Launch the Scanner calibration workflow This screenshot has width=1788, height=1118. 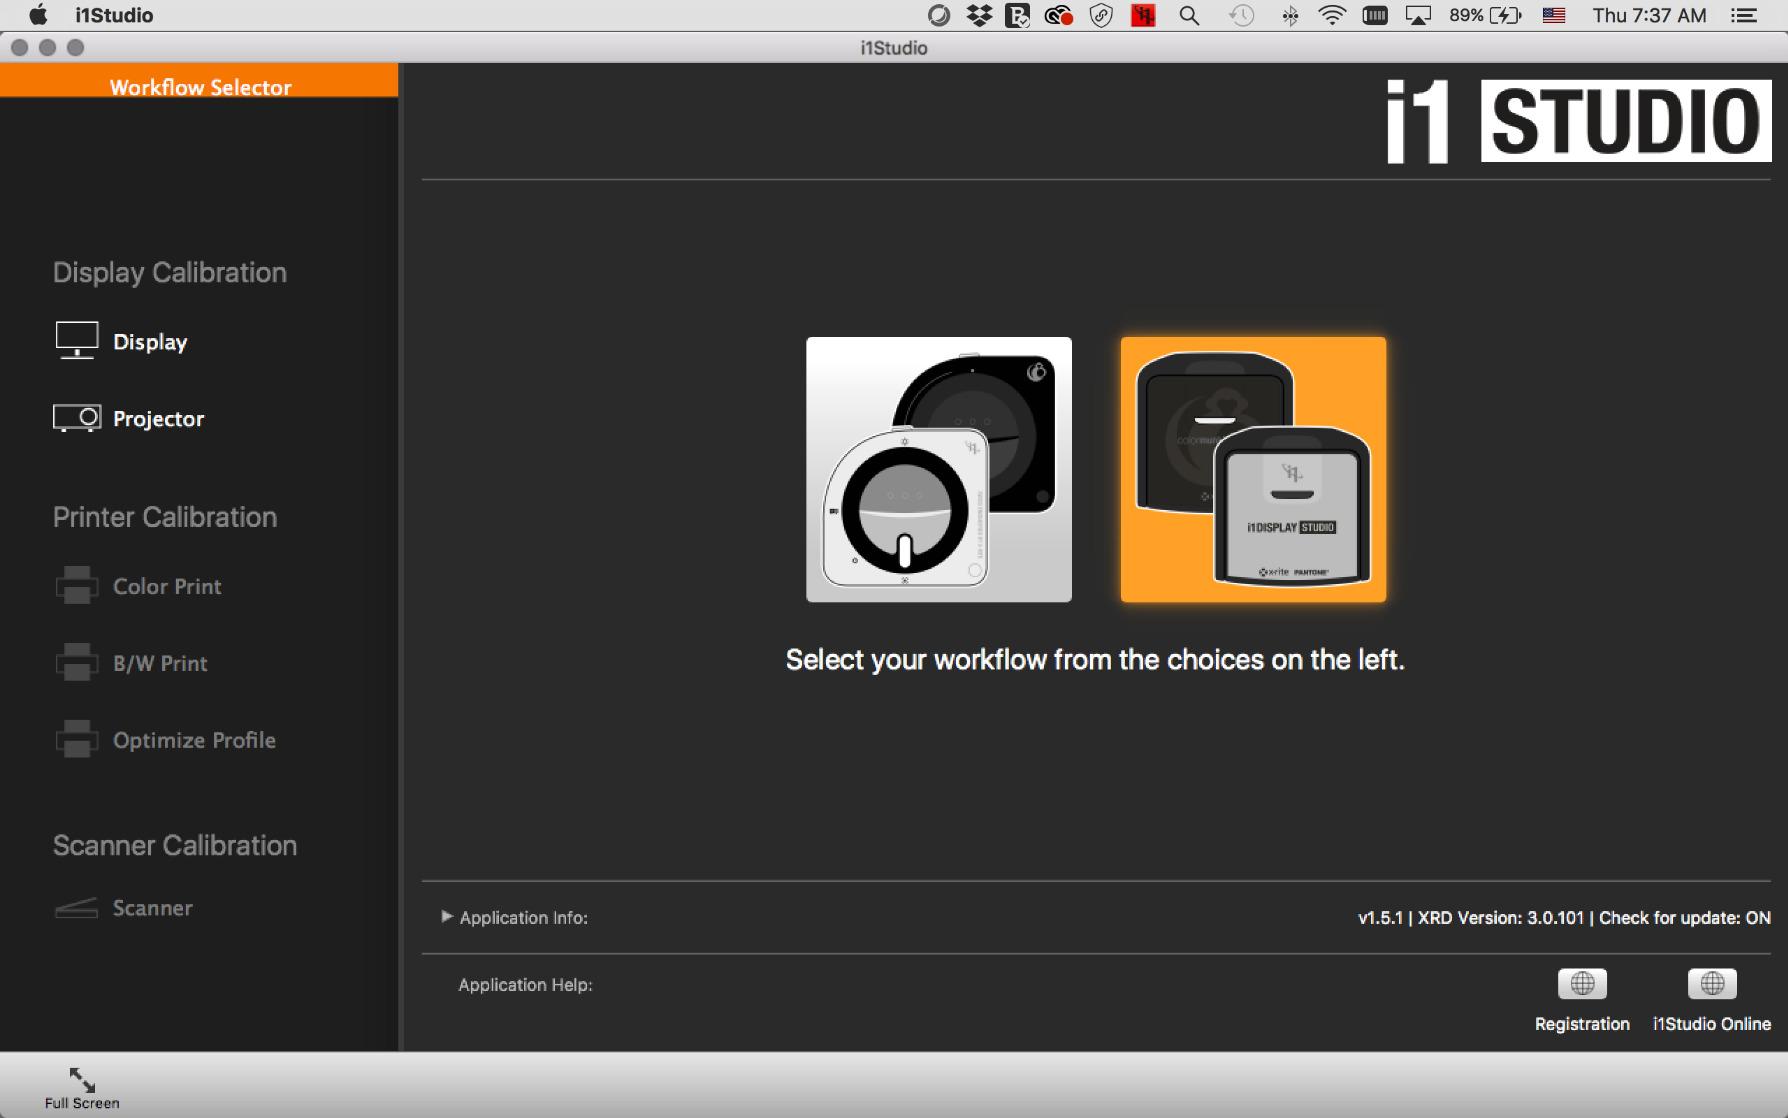click(123, 908)
